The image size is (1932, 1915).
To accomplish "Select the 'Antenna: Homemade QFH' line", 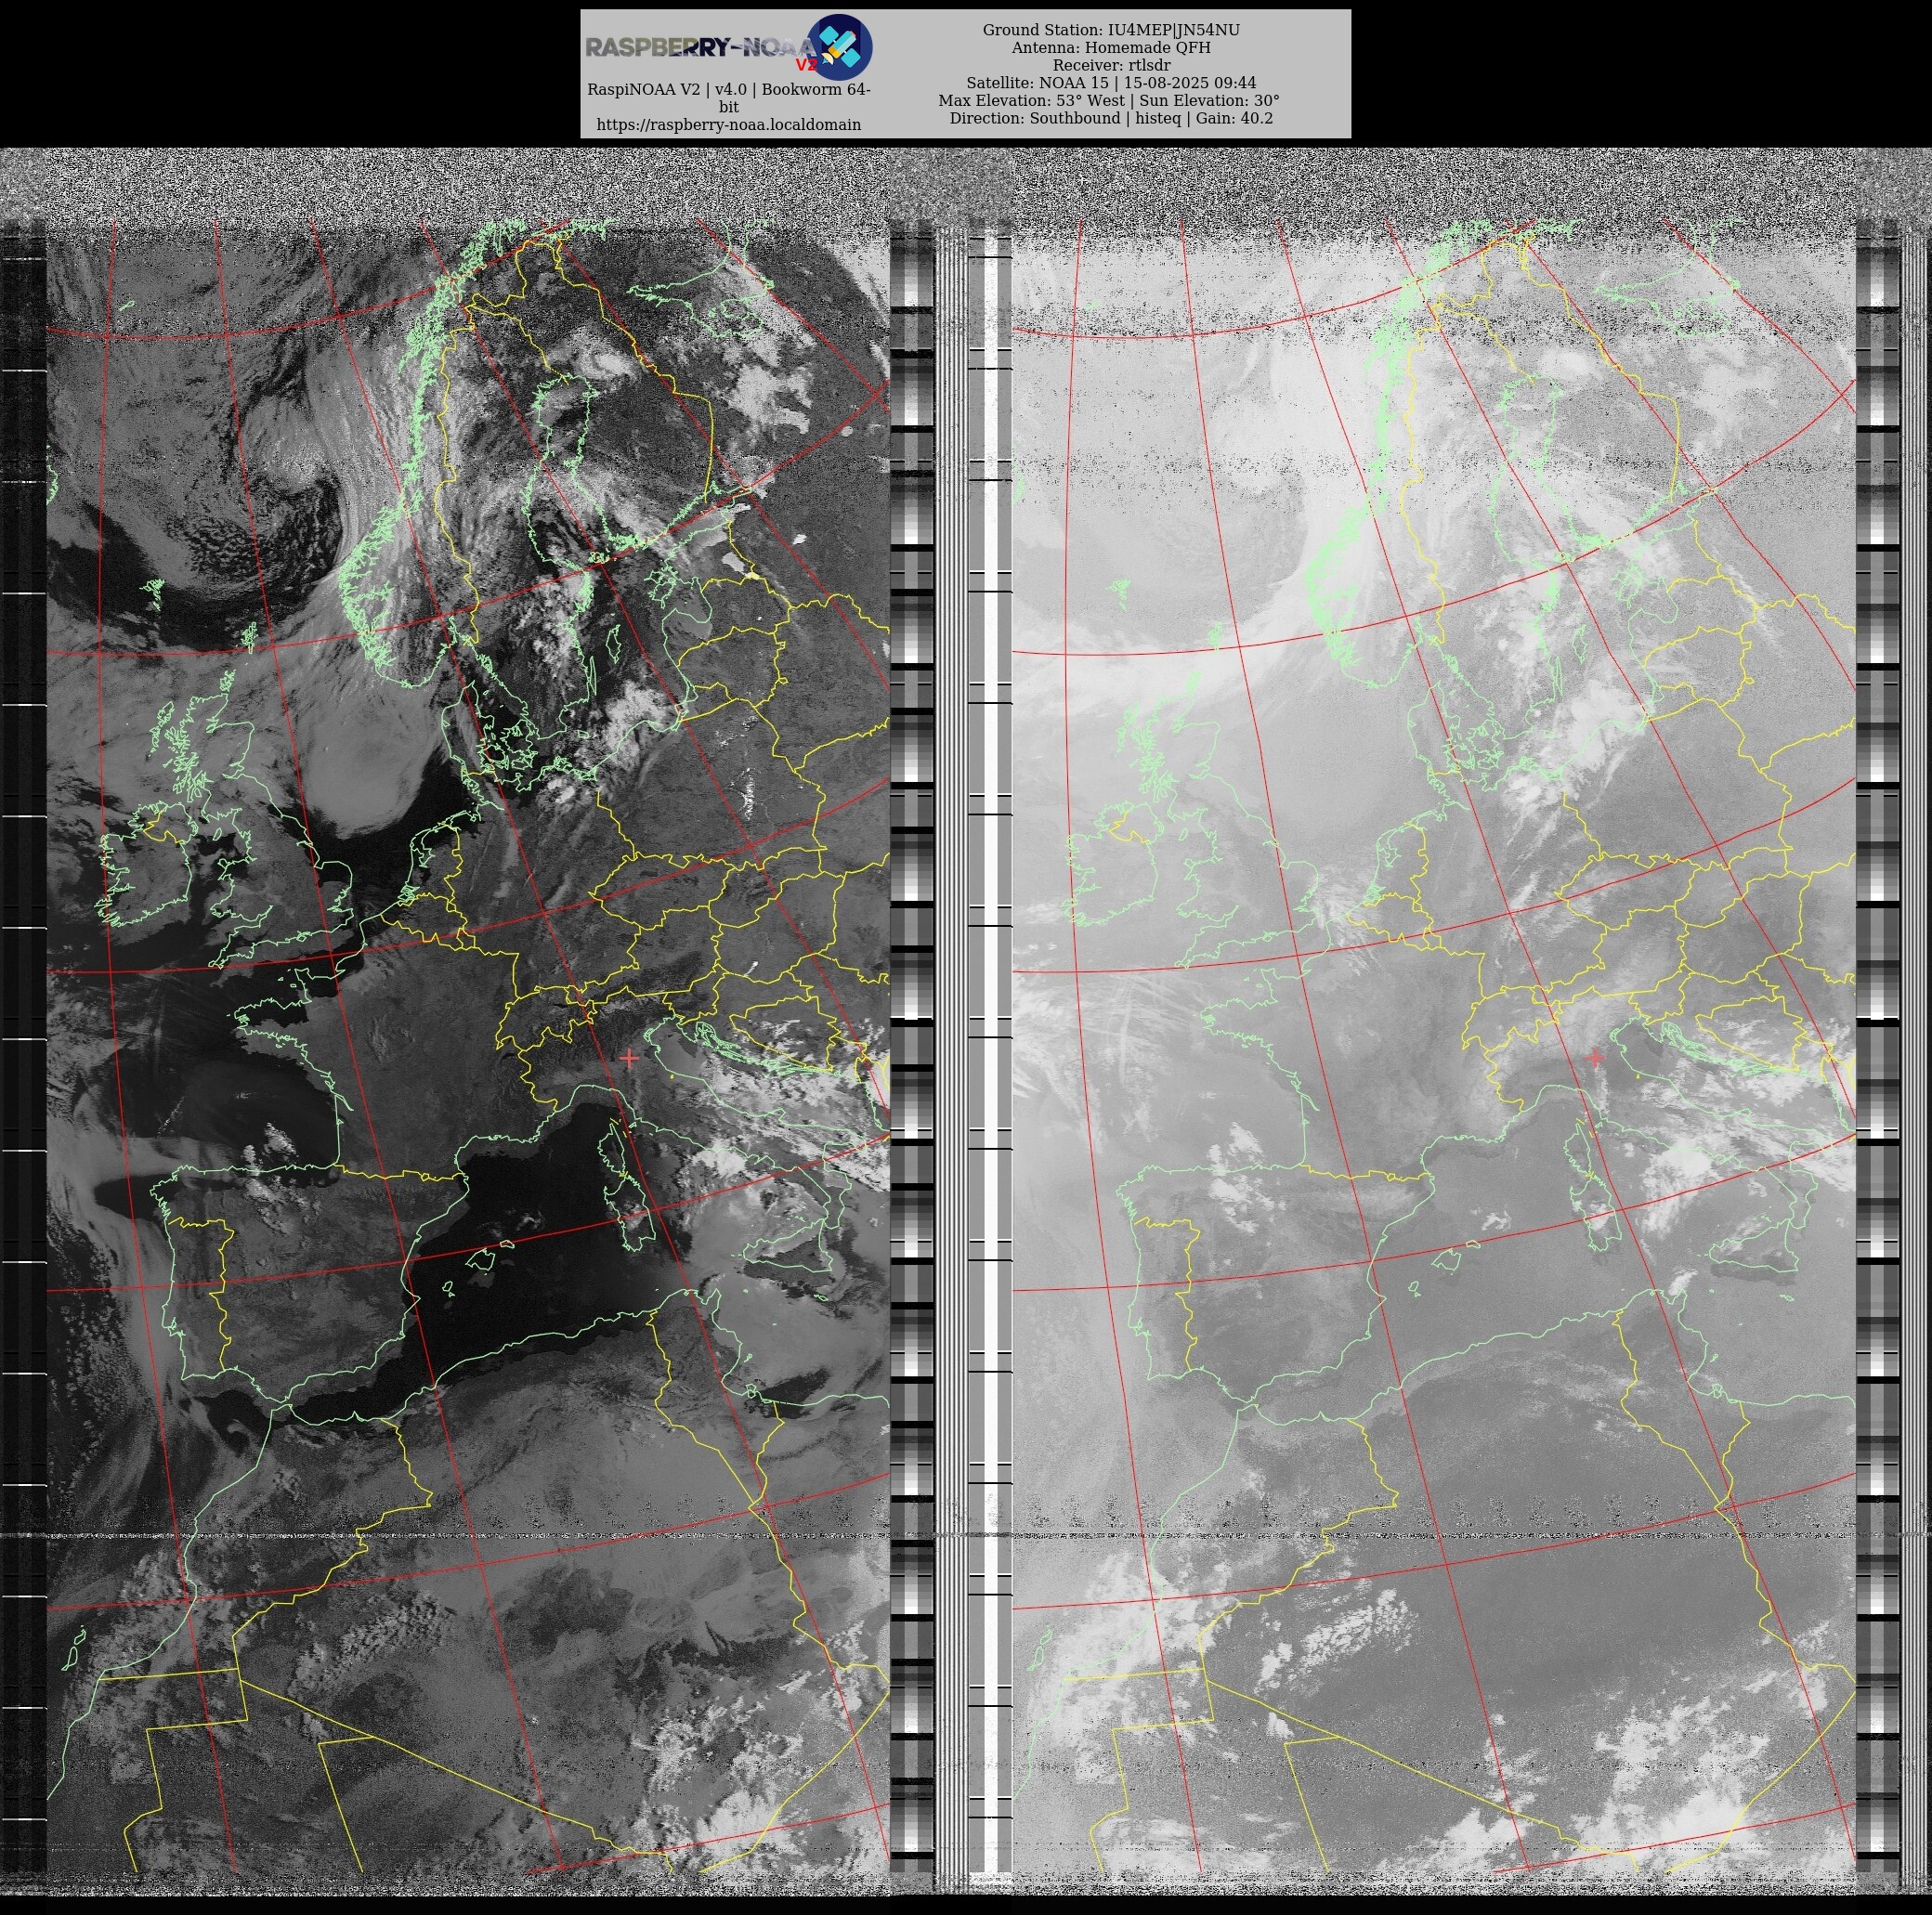I will [1111, 48].
